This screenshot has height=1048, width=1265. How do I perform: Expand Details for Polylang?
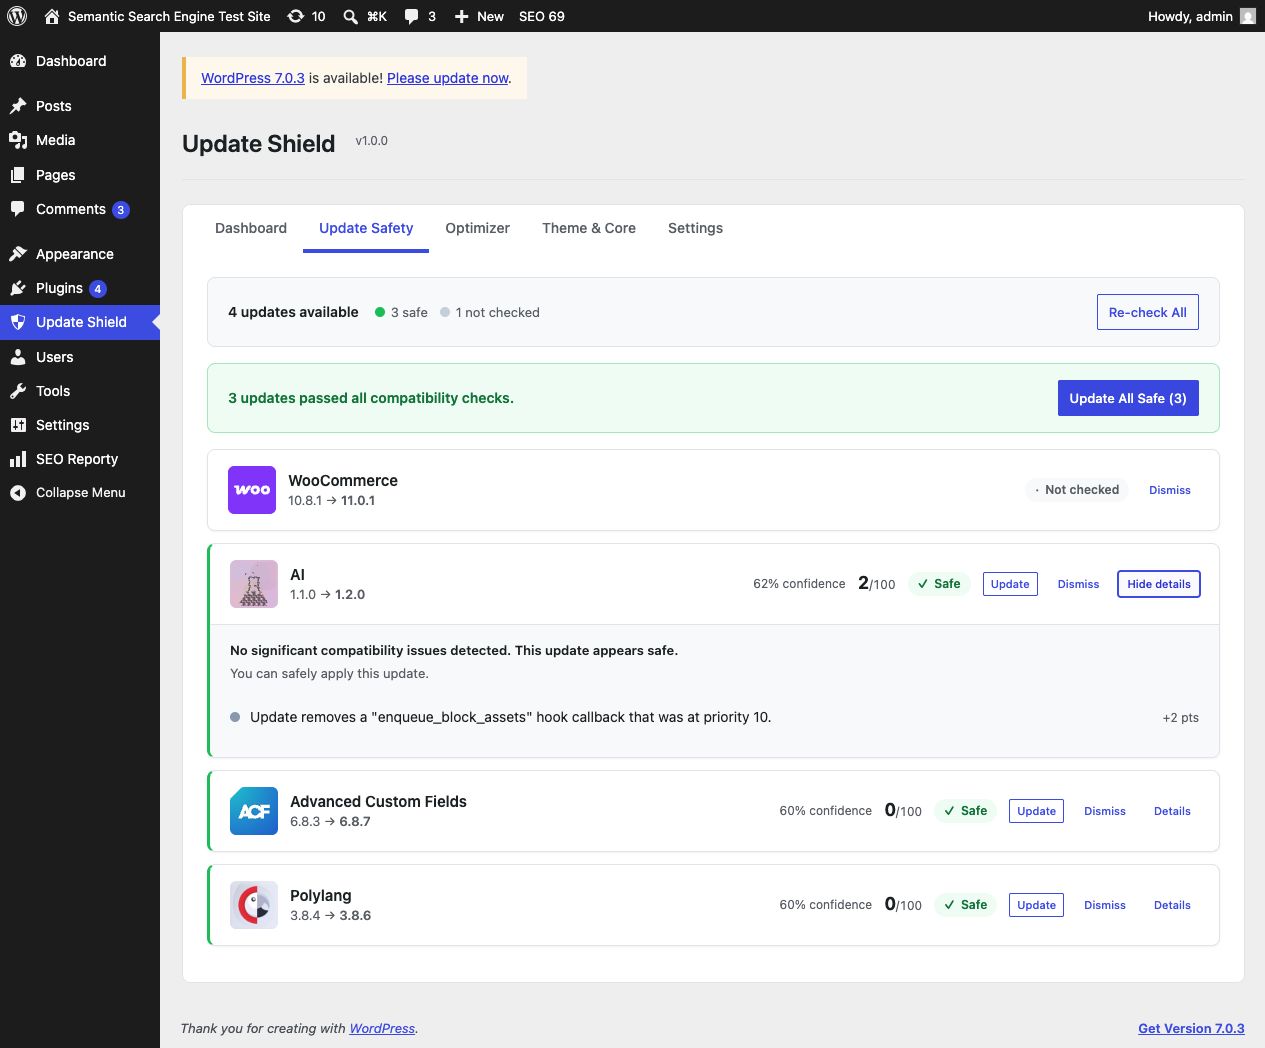pos(1172,905)
